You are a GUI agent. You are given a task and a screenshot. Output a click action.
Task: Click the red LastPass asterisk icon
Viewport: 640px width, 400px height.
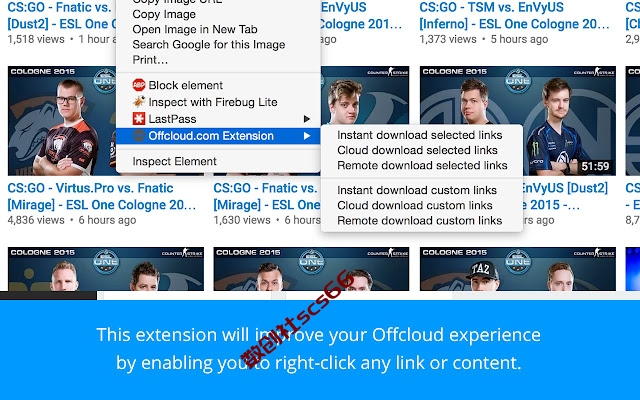139,119
